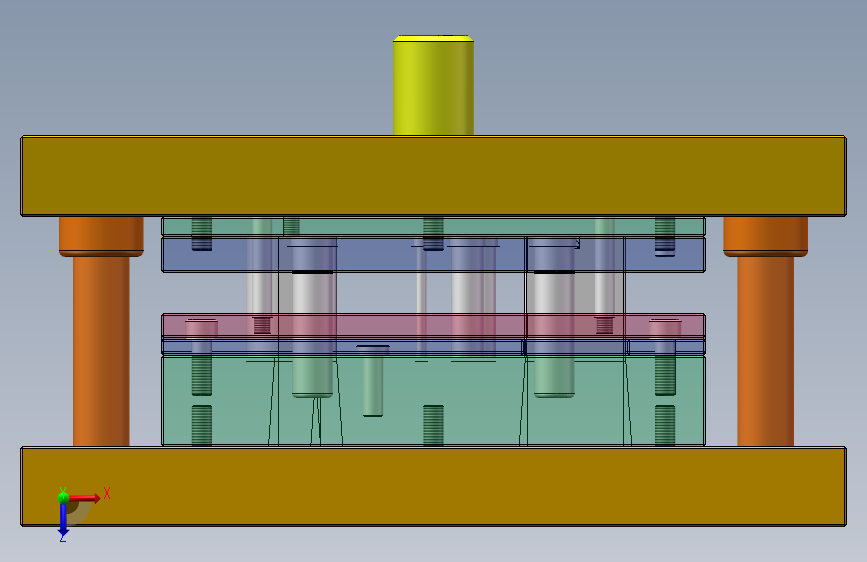This screenshot has width=867, height=562.
Task: Select the left orange guide bushing collar
Action: pyautogui.click(x=101, y=236)
